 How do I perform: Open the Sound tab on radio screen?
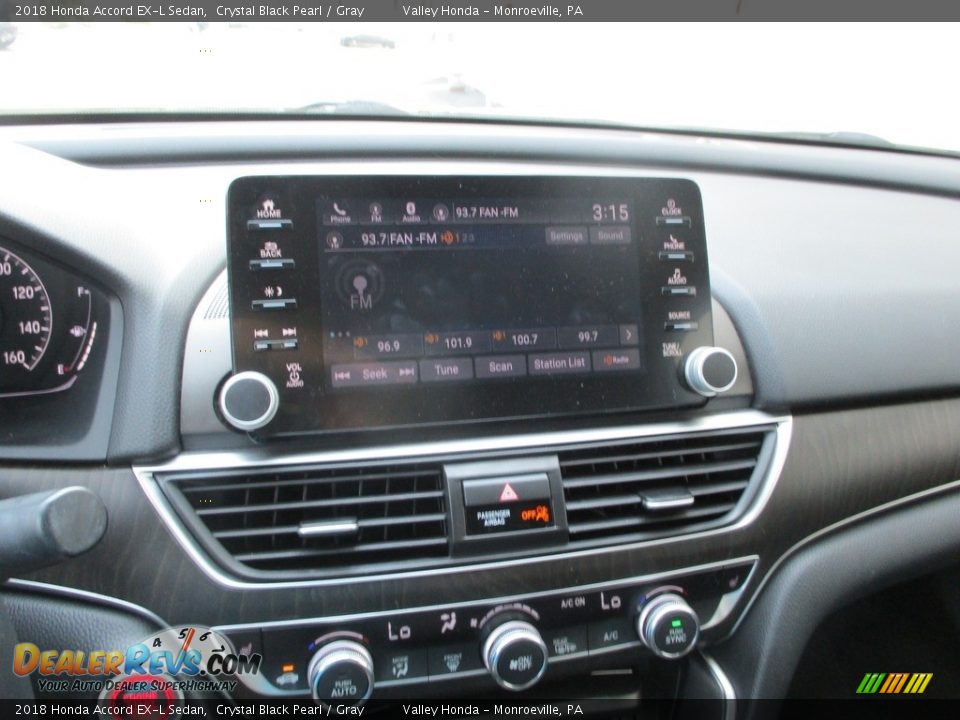(609, 236)
